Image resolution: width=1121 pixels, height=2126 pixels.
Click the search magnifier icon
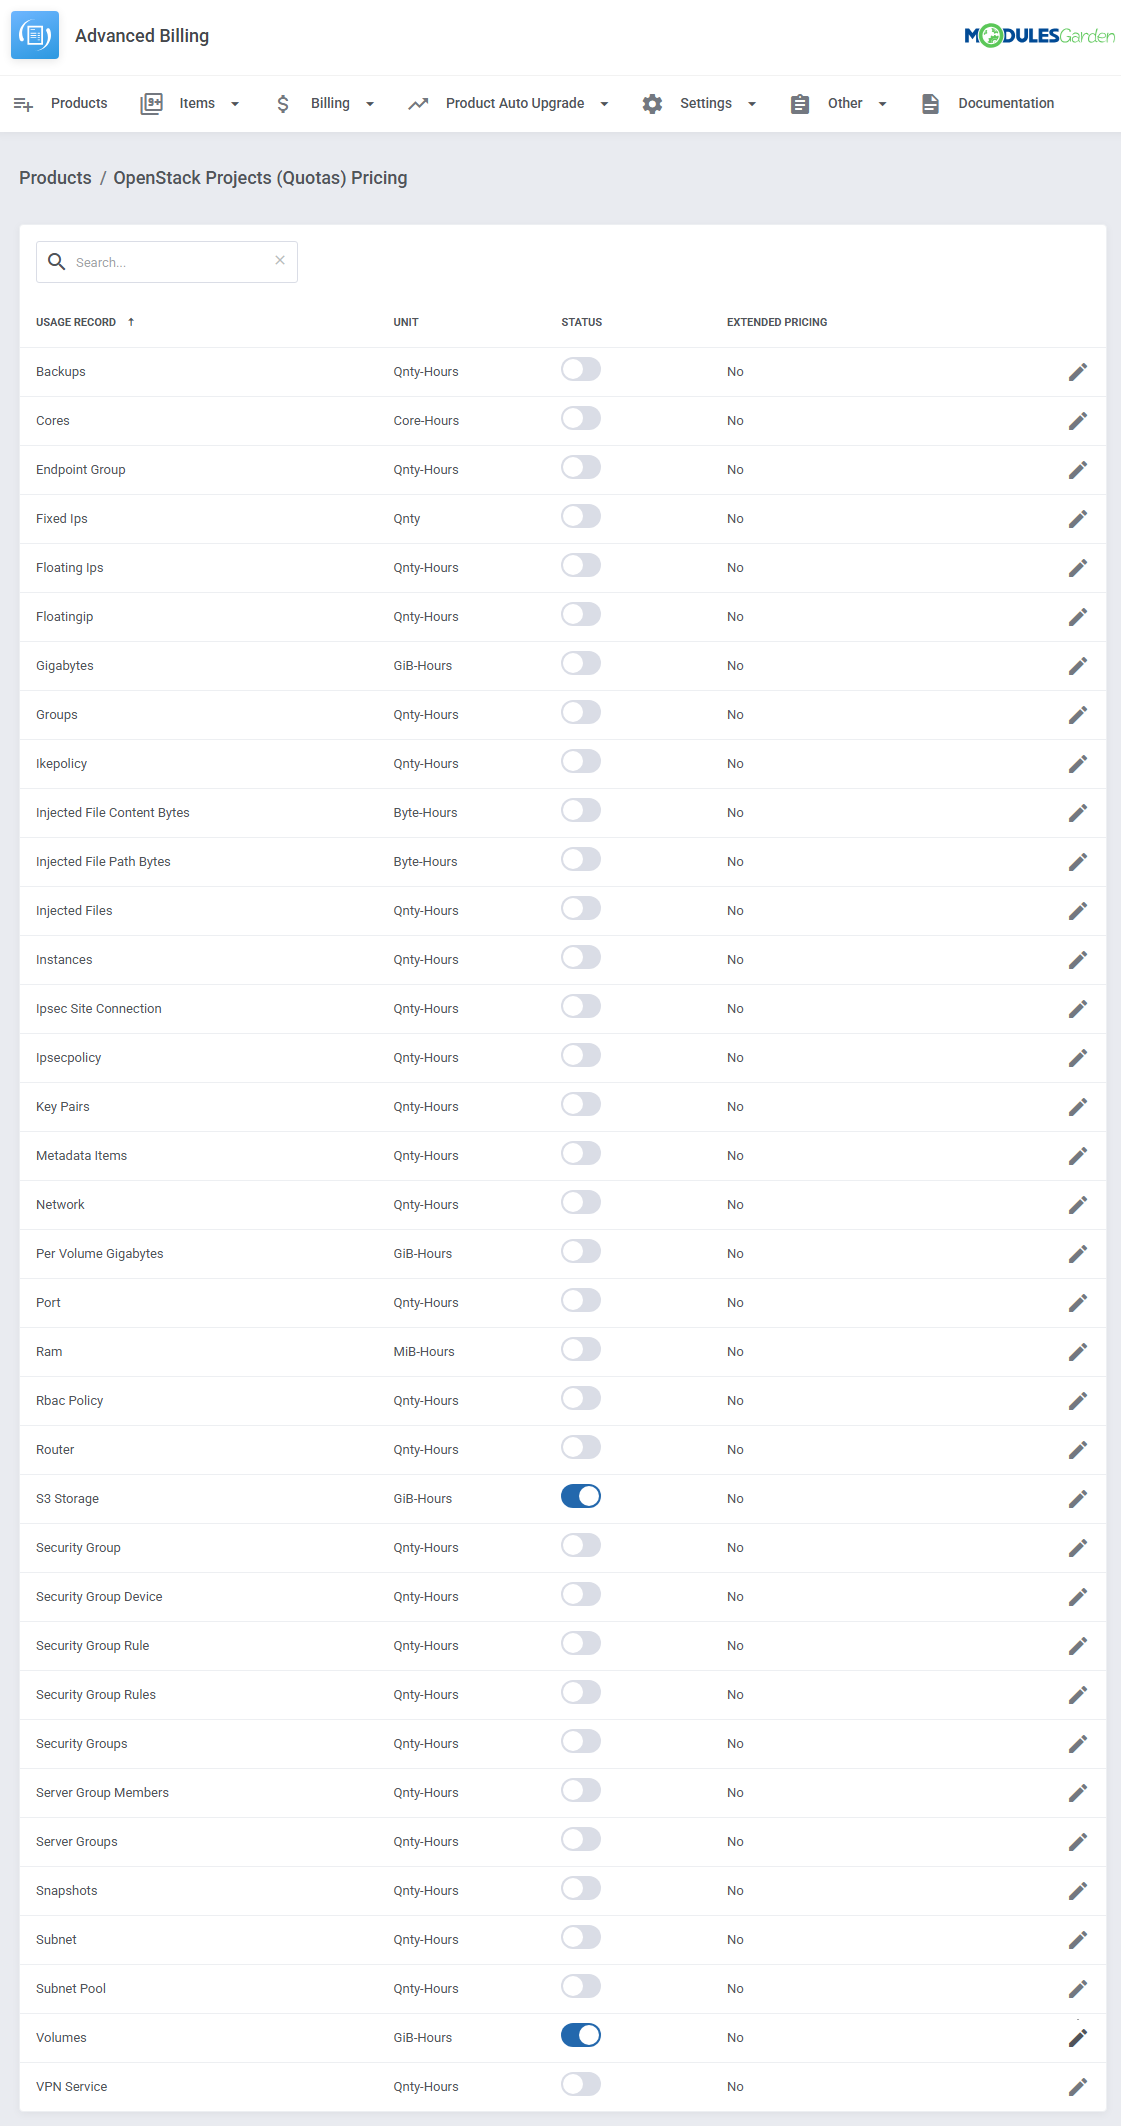[57, 262]
